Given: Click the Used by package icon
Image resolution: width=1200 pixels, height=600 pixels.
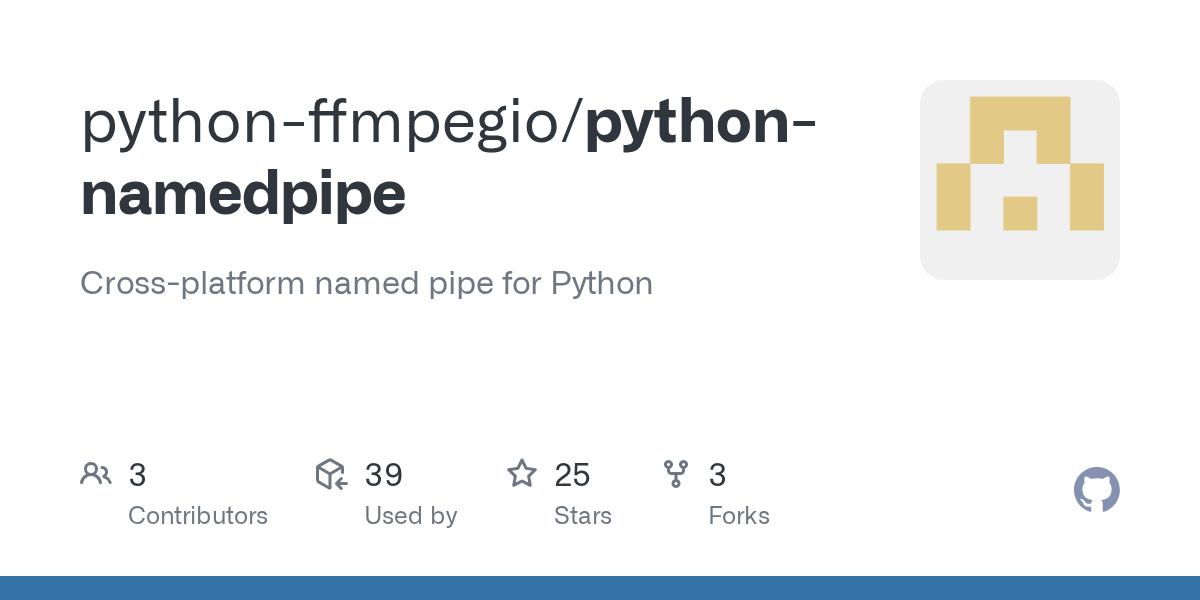Looking at the screenshot, I should [331, 474].
